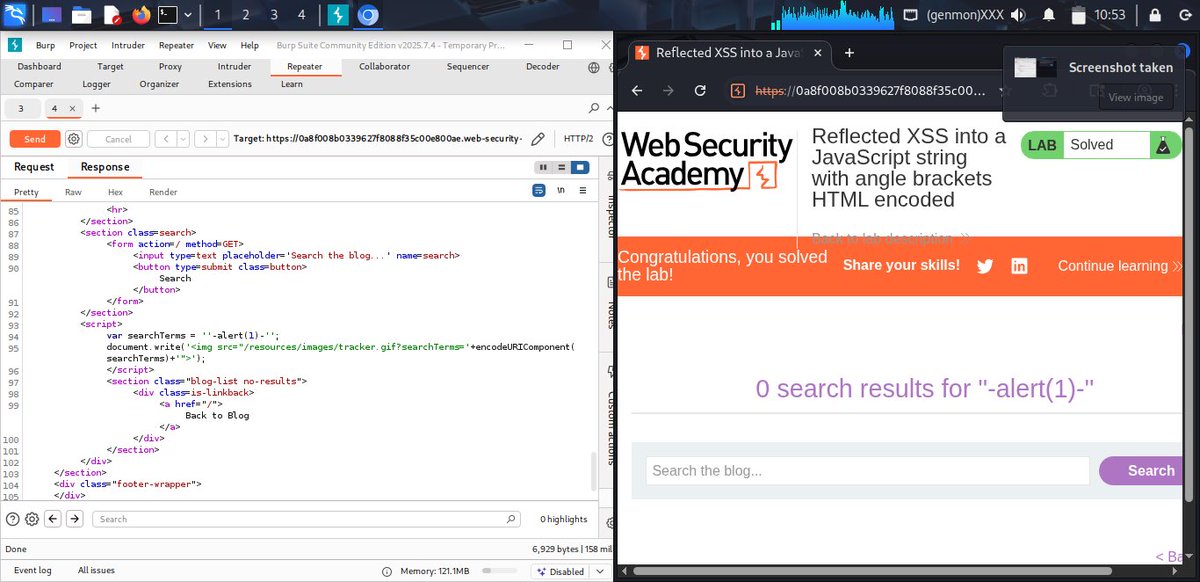Screen dimensions: 1200x582
Task: Show the Request panel
Action: pos(34,167)
